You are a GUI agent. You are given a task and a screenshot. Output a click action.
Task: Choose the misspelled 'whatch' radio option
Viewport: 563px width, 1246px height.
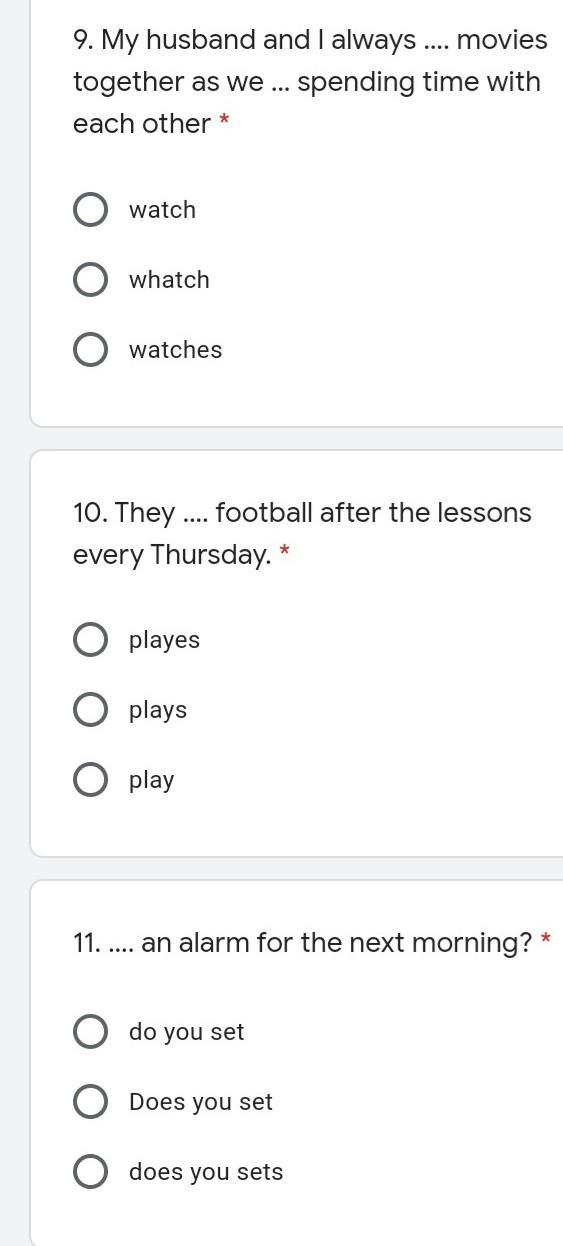90,280
